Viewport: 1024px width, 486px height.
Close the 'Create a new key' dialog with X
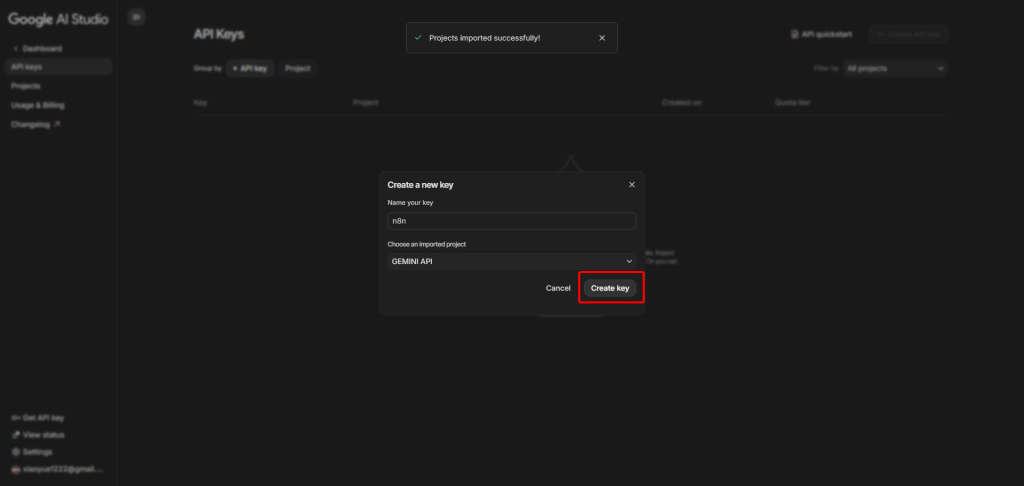tap(631, 185)
